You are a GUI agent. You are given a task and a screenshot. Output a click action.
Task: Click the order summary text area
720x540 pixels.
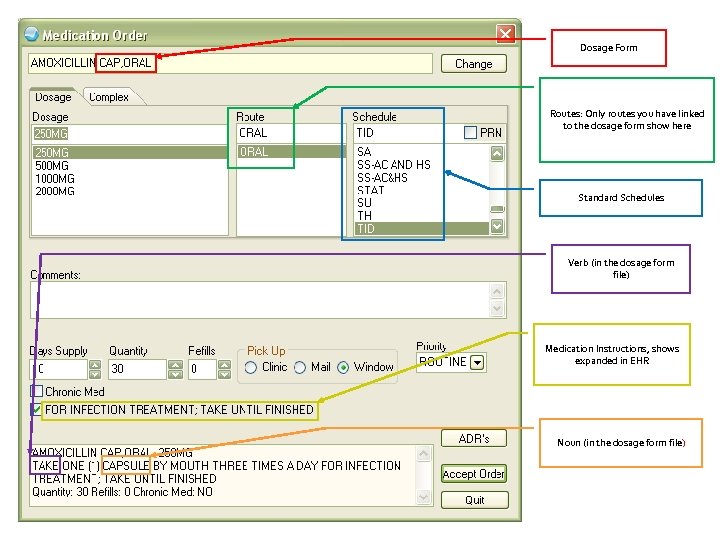[x=223, y=476]
